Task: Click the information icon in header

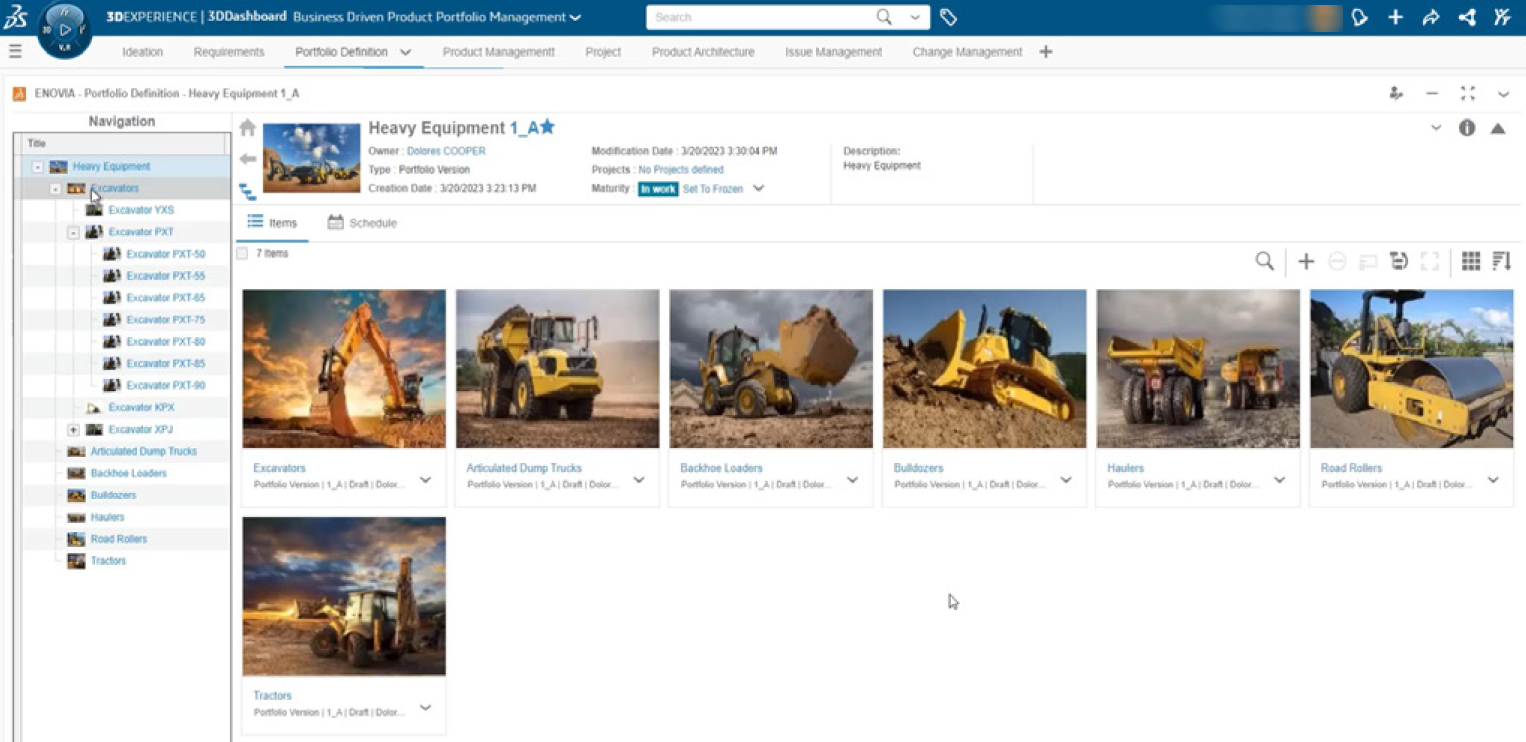Action: point(1467,128)
